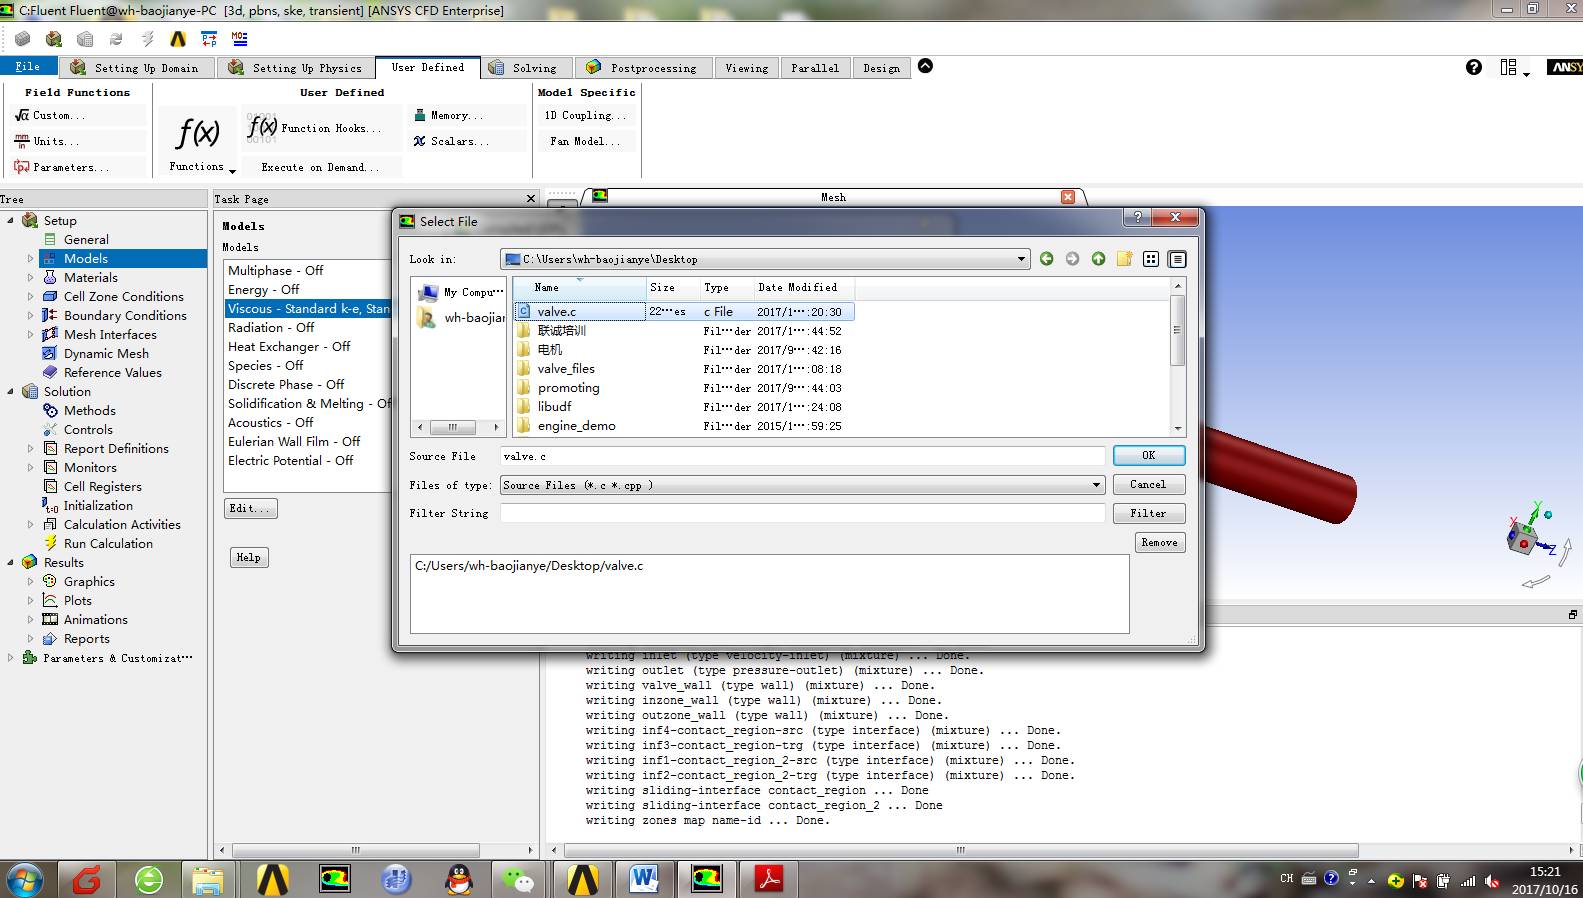
Task: Switch to Setting Up Domain tab
Action: [x=137, y=68]
